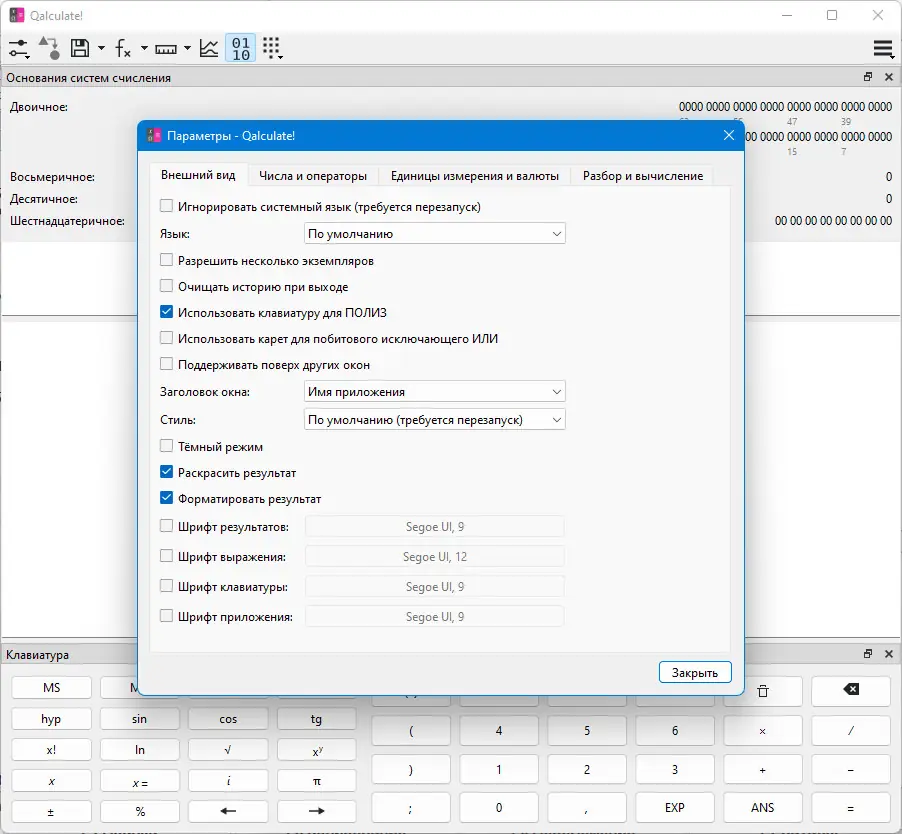Expand the functions dropdown arrow
This screenshot has height=834, width=902.
(x=144, y=48)
